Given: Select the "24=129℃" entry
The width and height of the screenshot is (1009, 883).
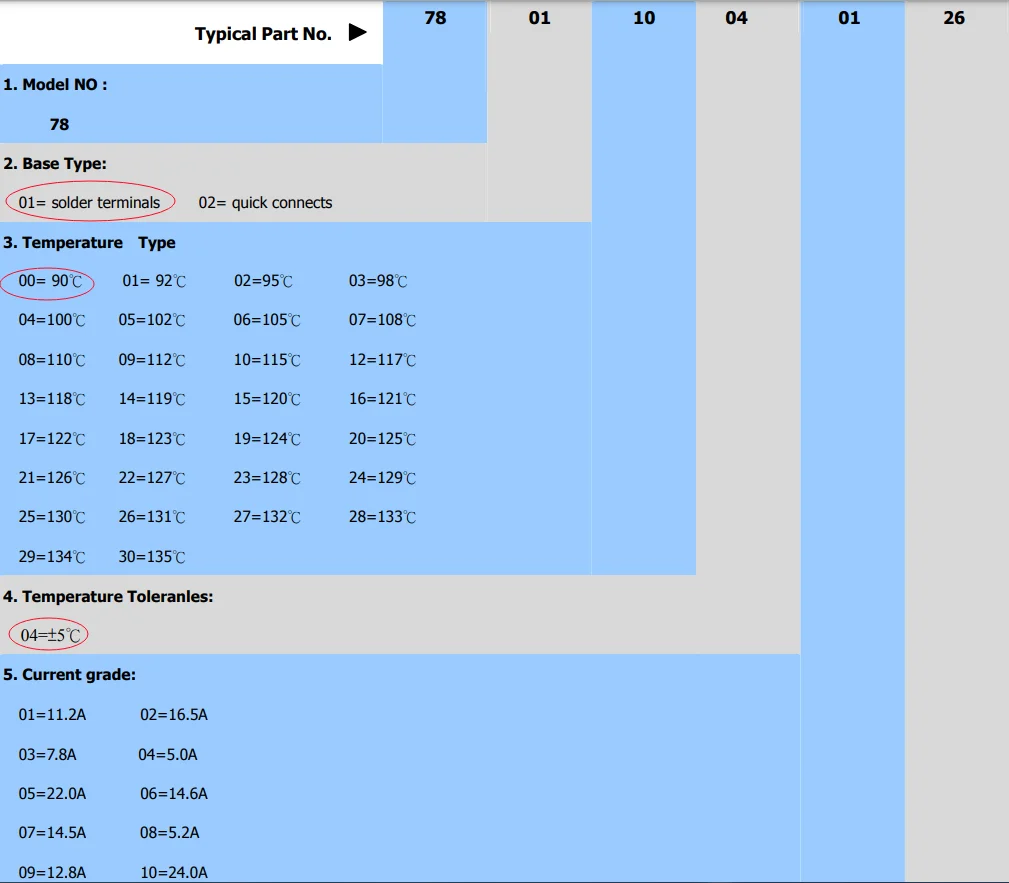Looking at the screenshot, I should point(382,478).
